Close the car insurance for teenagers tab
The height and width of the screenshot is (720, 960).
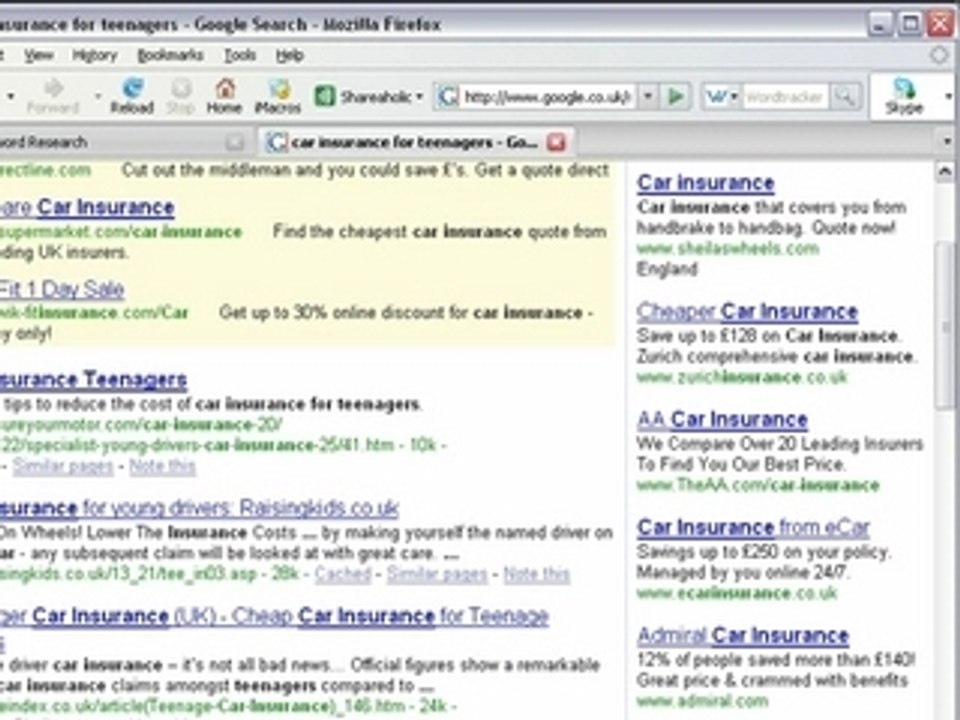(557, 142)
